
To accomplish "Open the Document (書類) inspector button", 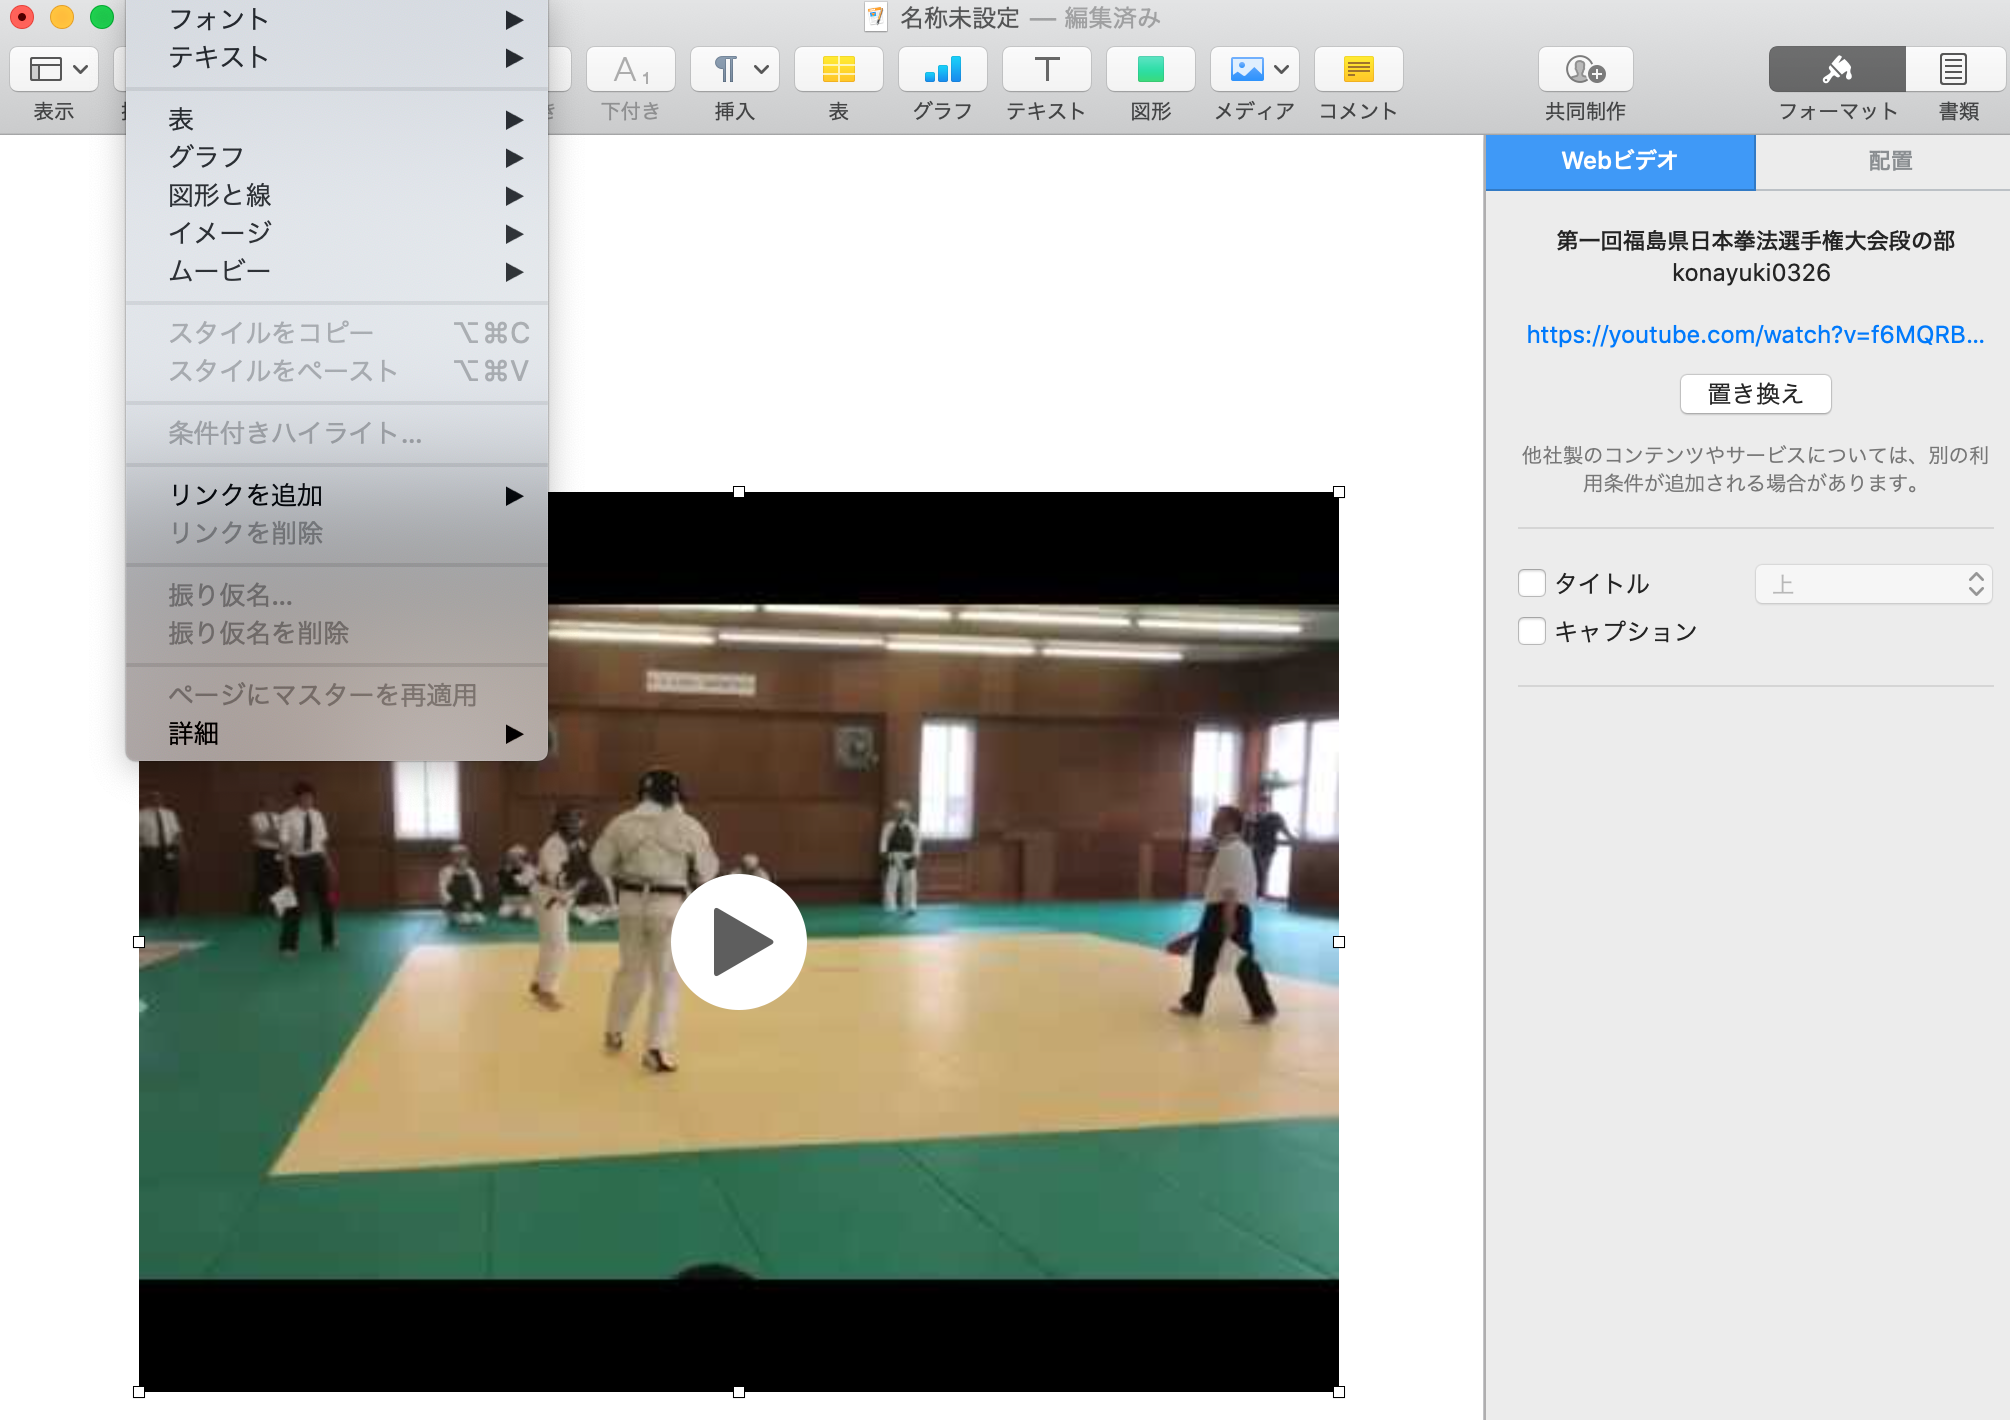I will (1953, 70).
